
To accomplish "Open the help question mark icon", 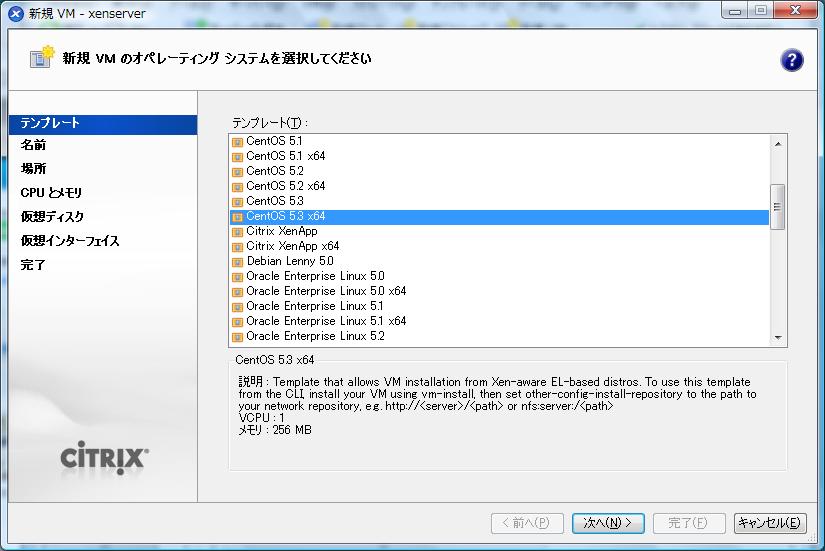I will (x=791, y=60).
